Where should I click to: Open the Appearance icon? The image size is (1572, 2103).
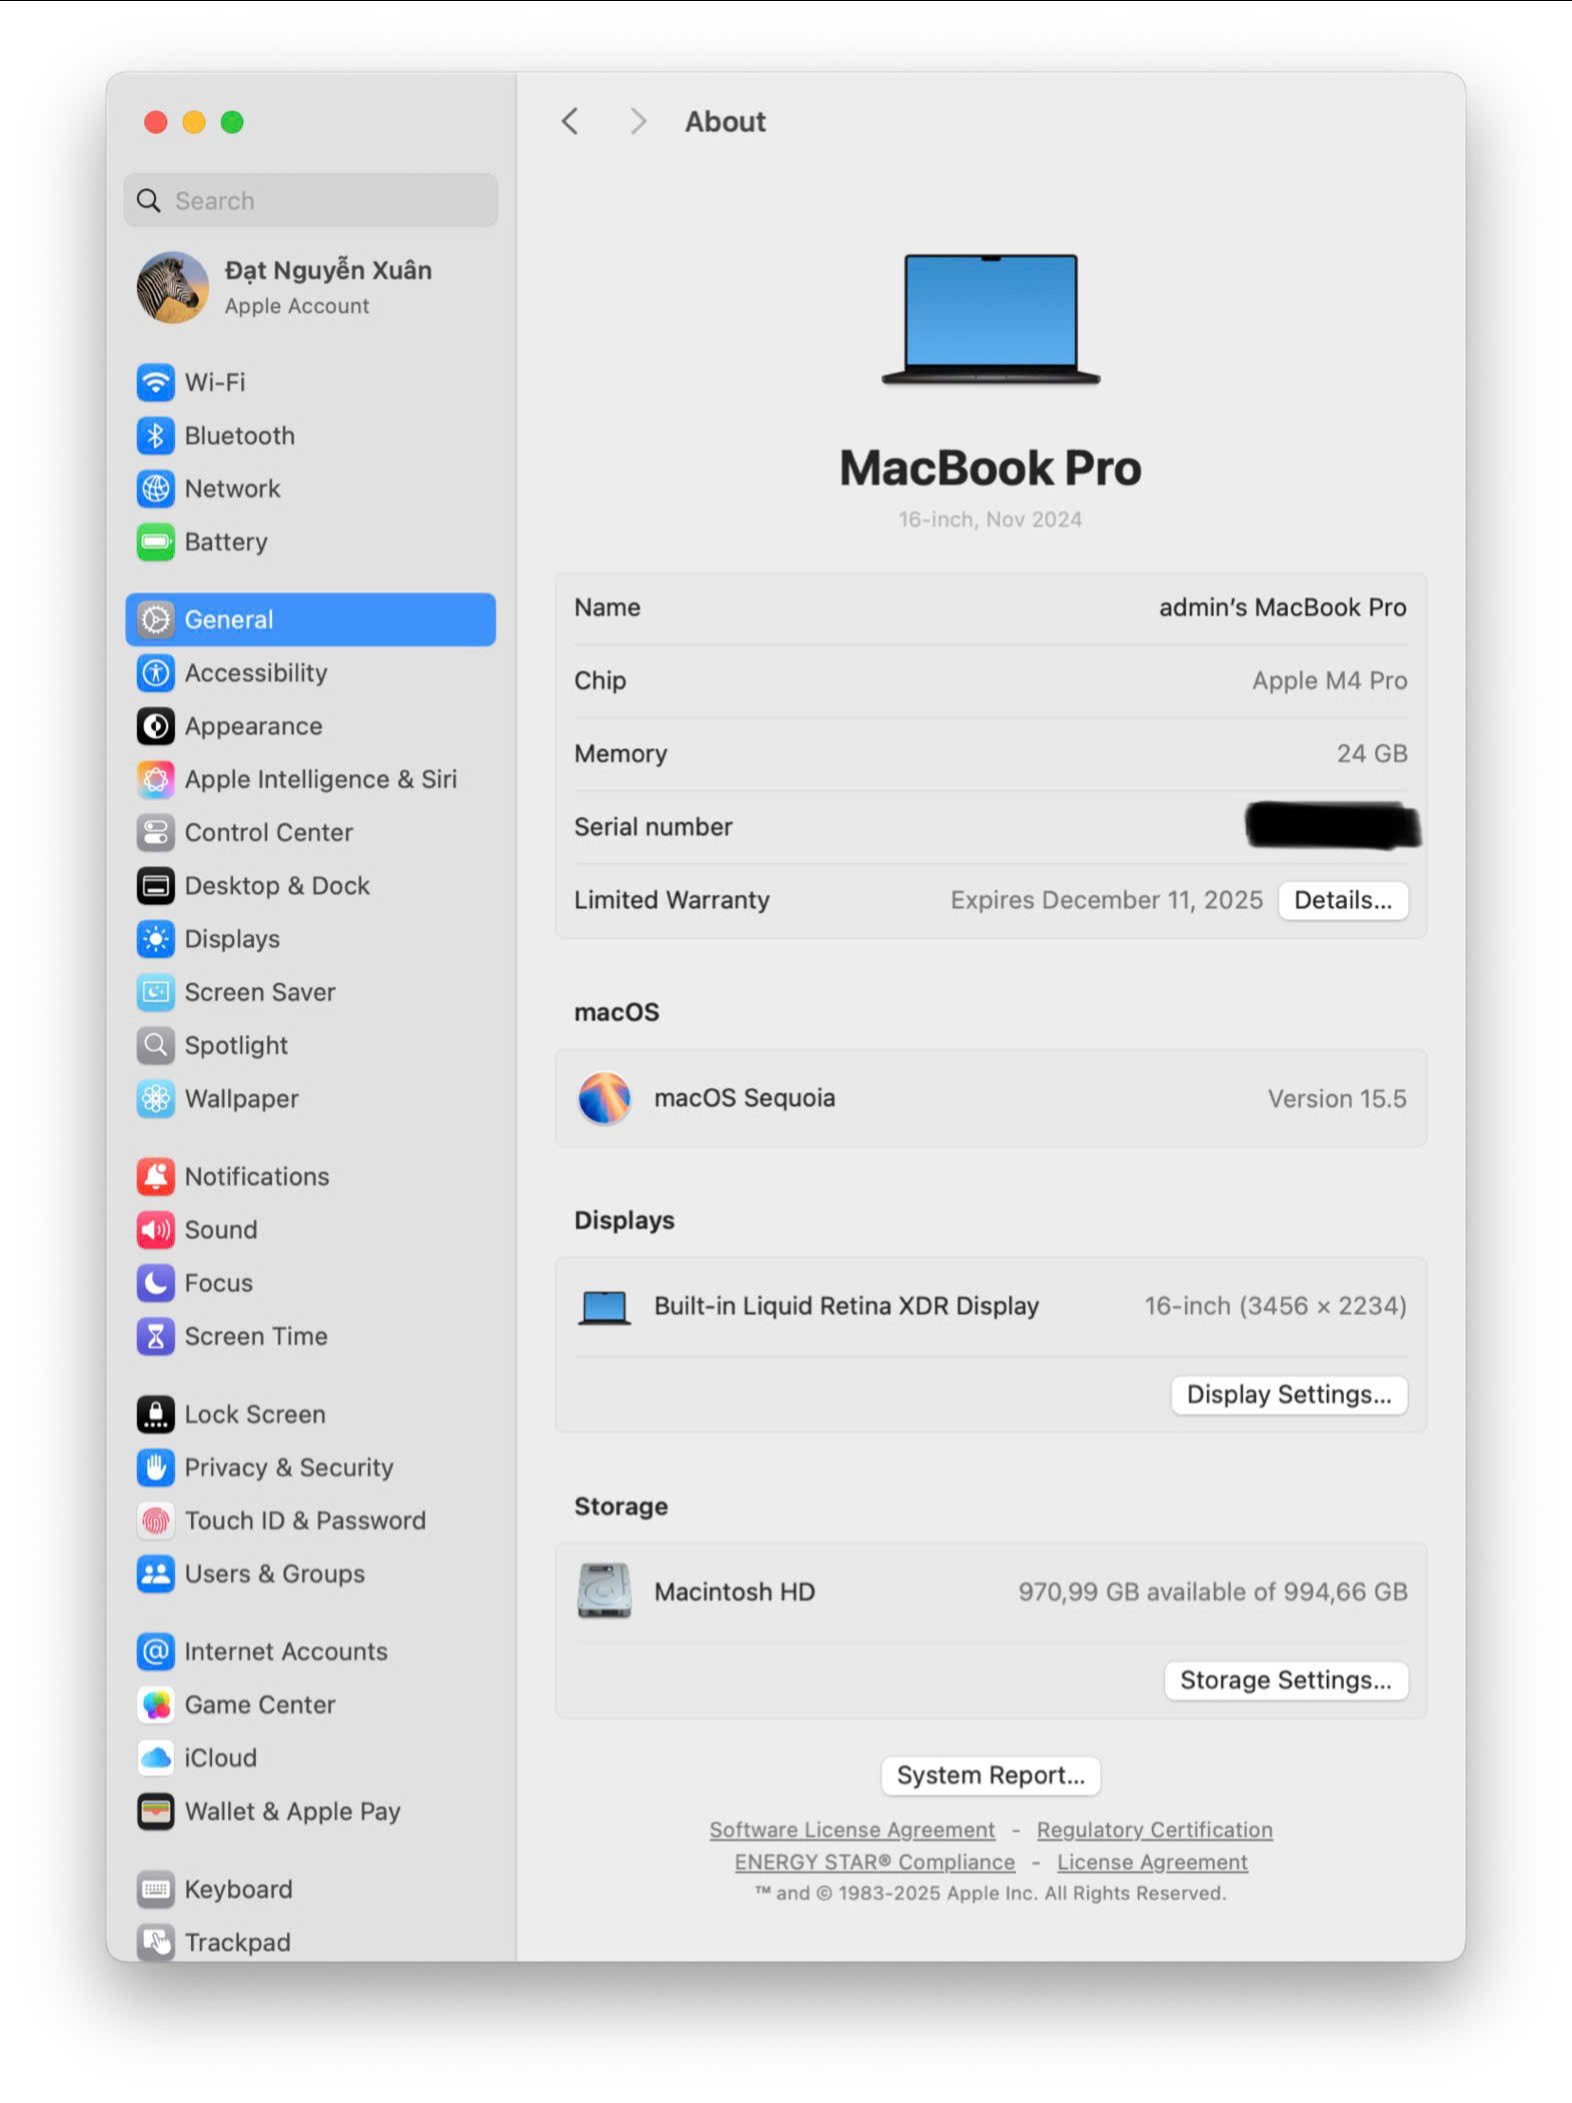[x=155, y=725]
